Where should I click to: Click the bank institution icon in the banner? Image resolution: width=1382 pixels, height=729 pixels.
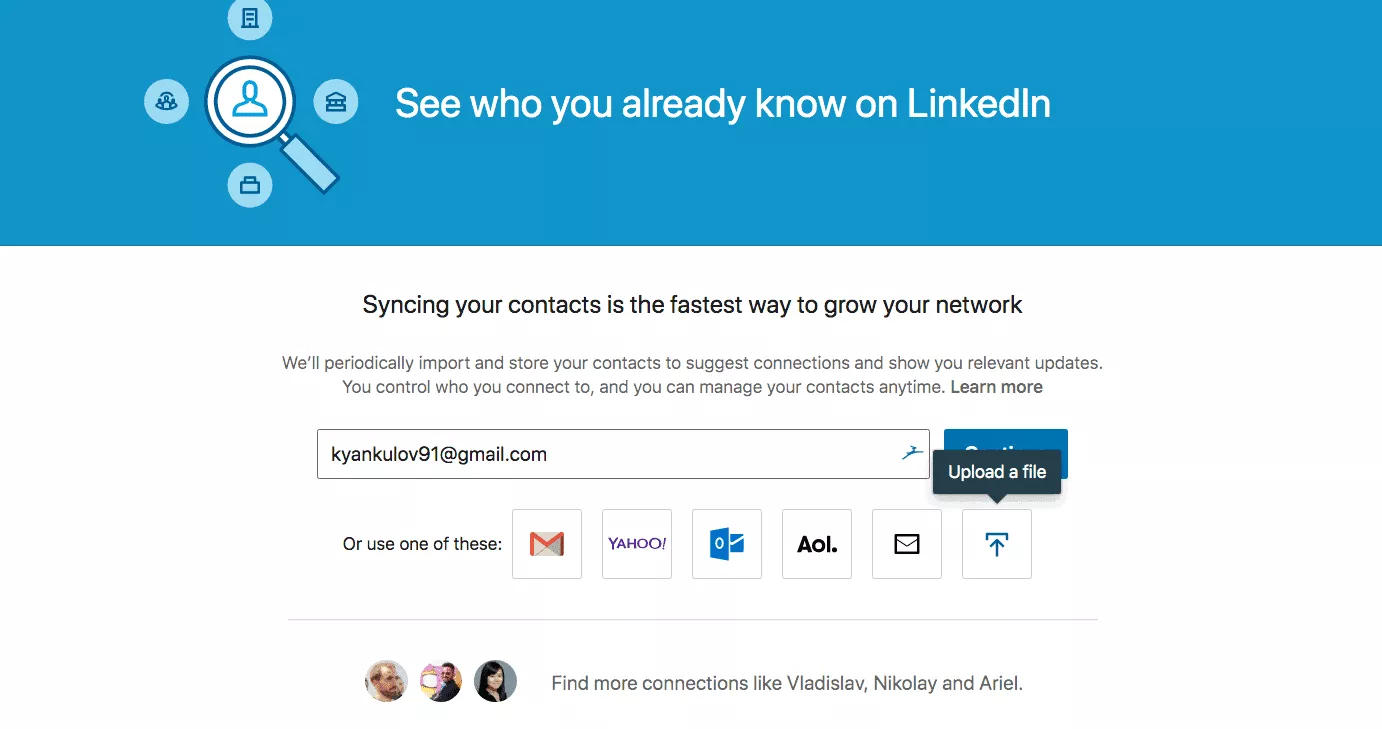pos(336,102)
